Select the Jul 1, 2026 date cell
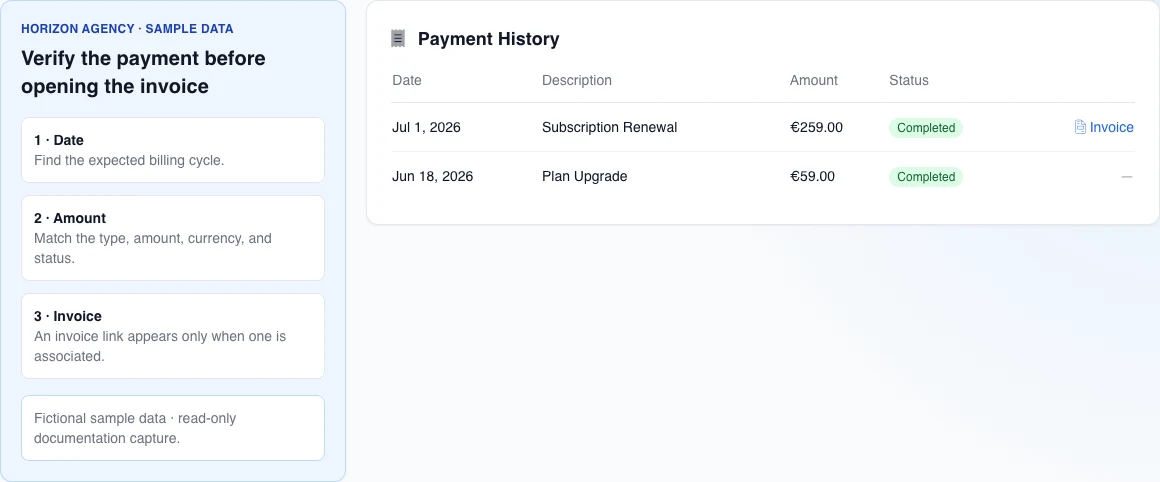Image resolution: width=1160 pixels, height=482 pixels. click(426, 127)
